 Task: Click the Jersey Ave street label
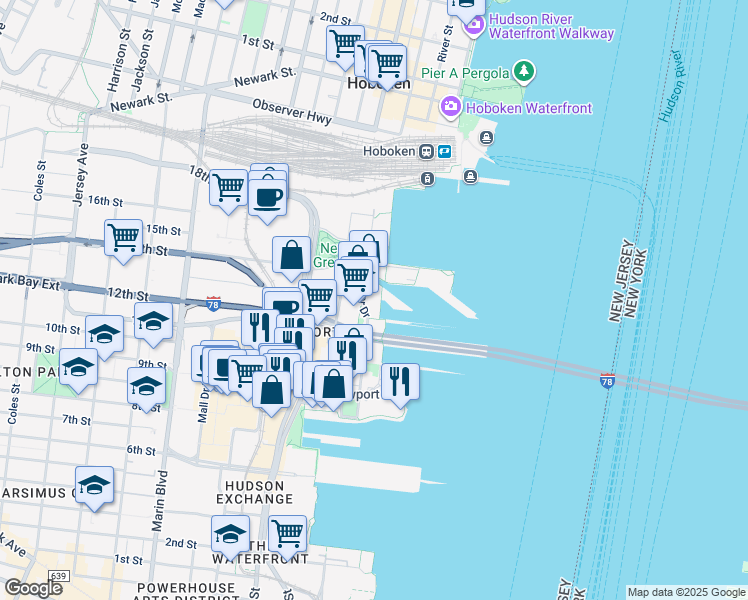tap(81, 175)
